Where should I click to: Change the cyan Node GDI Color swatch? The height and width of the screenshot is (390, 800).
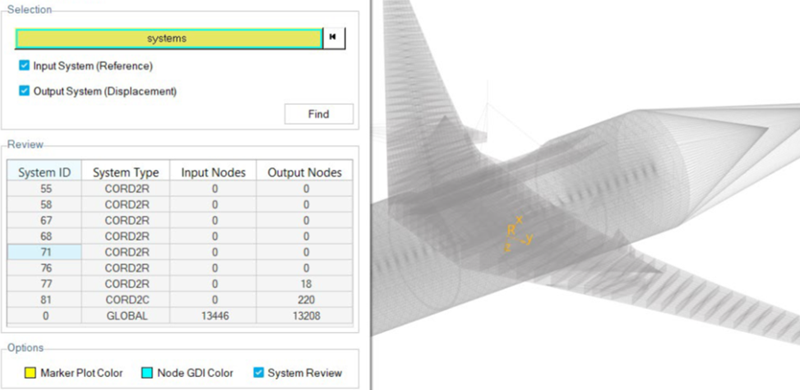pos(147,373)
